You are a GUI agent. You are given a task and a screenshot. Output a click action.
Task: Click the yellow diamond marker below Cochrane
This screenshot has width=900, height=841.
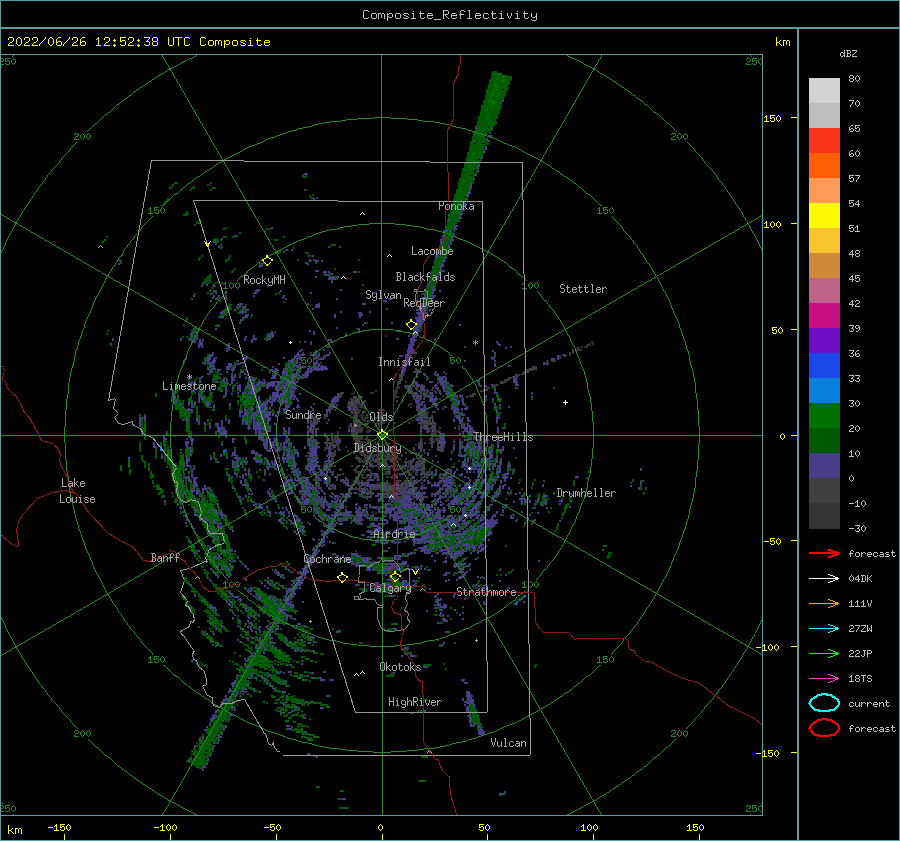click(x=343, y=577)
